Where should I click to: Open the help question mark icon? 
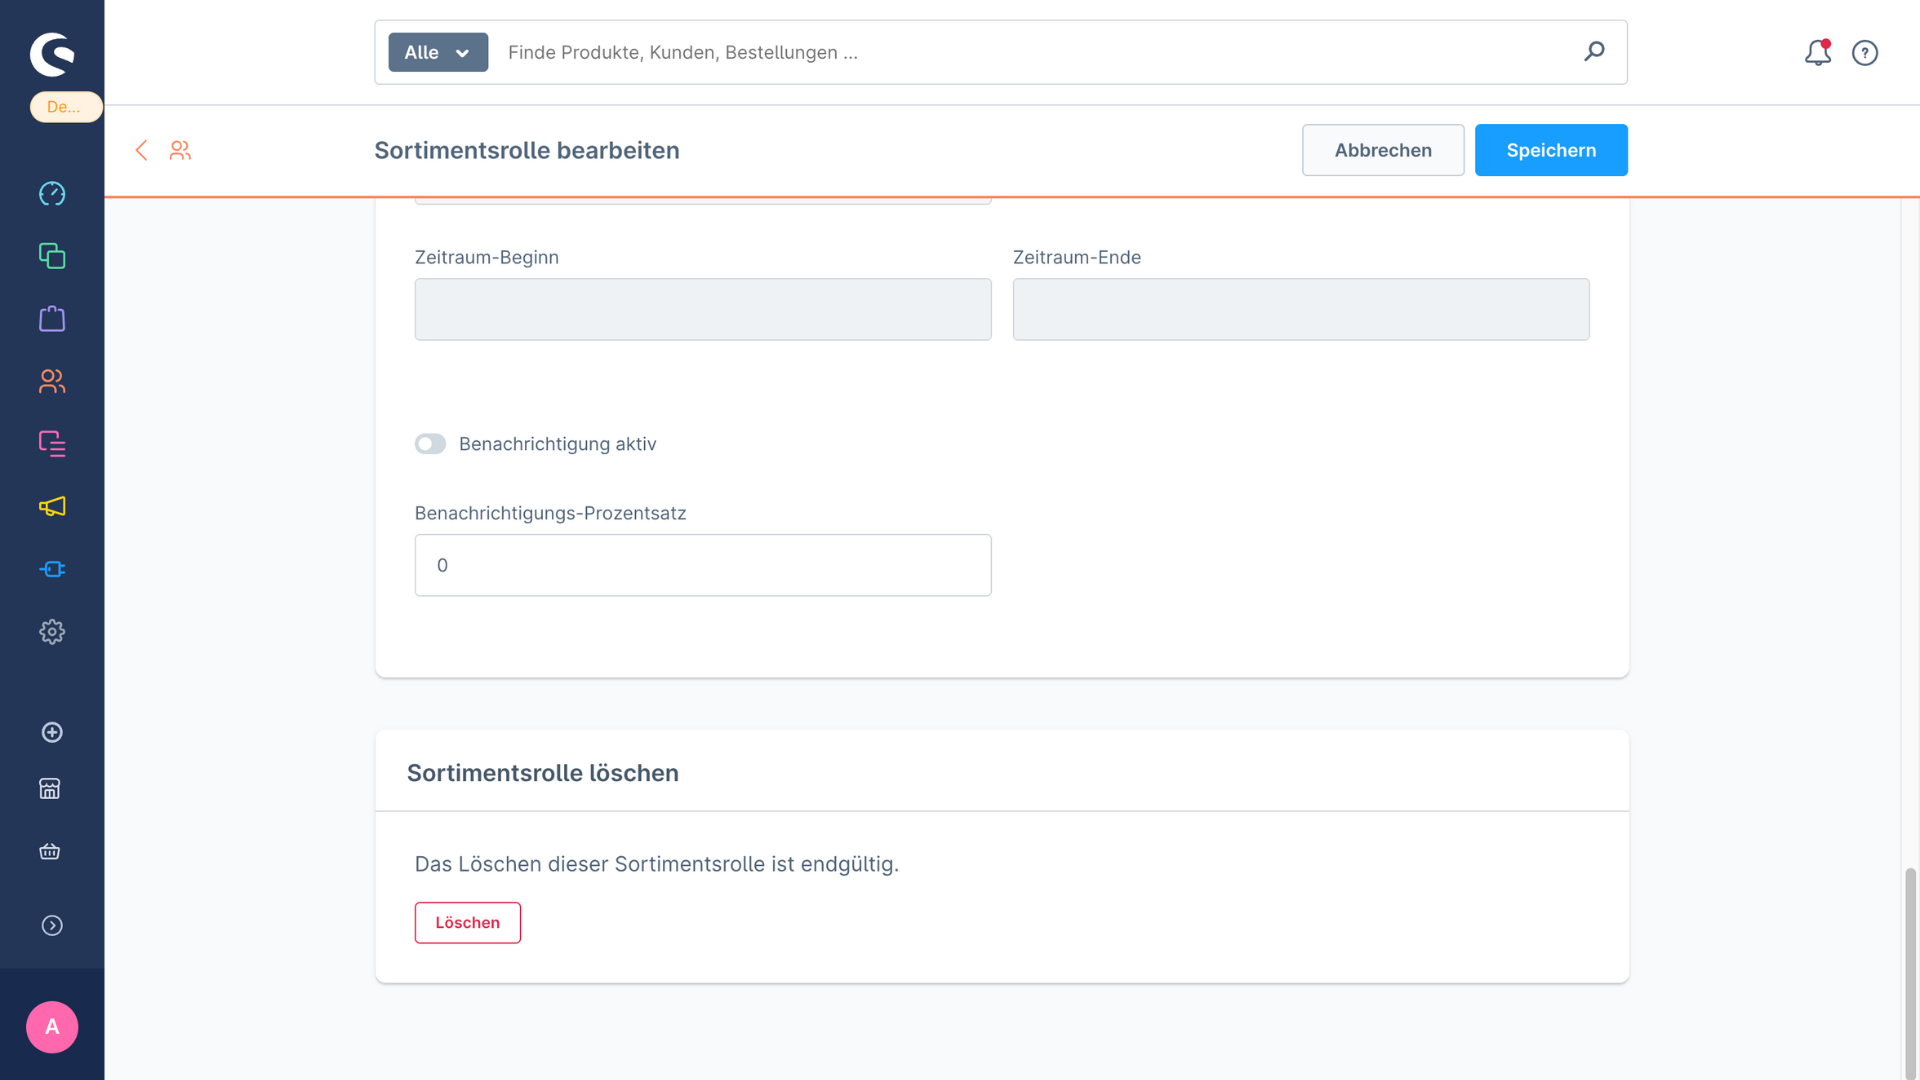(1864, 53)
